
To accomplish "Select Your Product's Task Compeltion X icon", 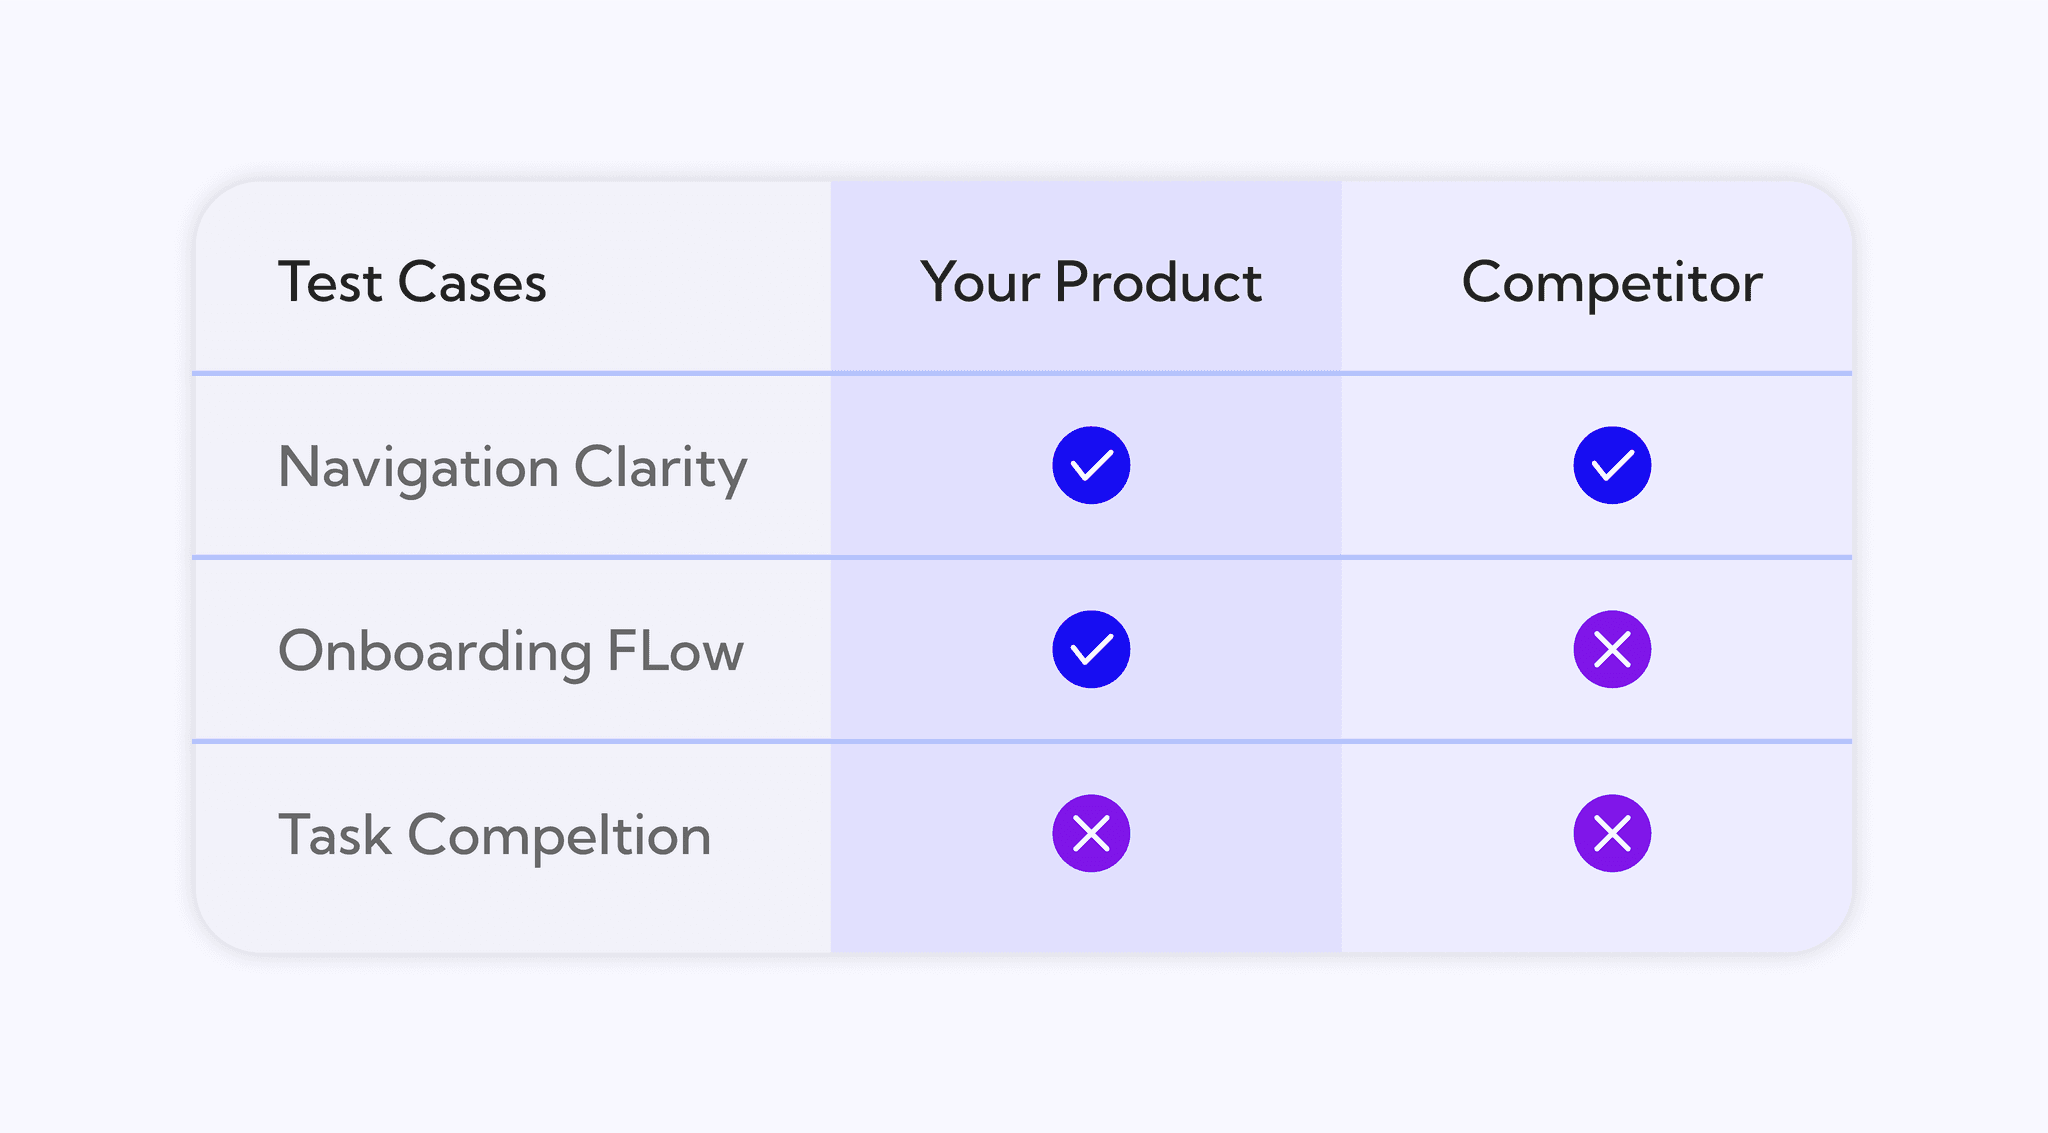I will pyautogui.click(x=1091, y=833).
